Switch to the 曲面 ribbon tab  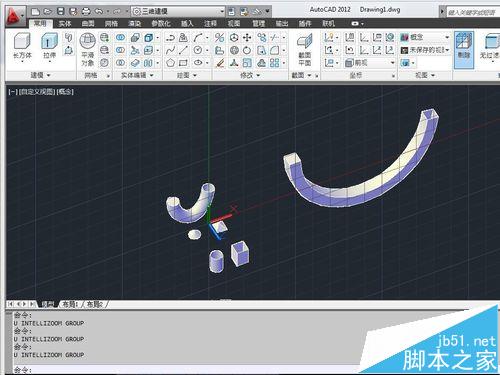[x=88, y=23]
